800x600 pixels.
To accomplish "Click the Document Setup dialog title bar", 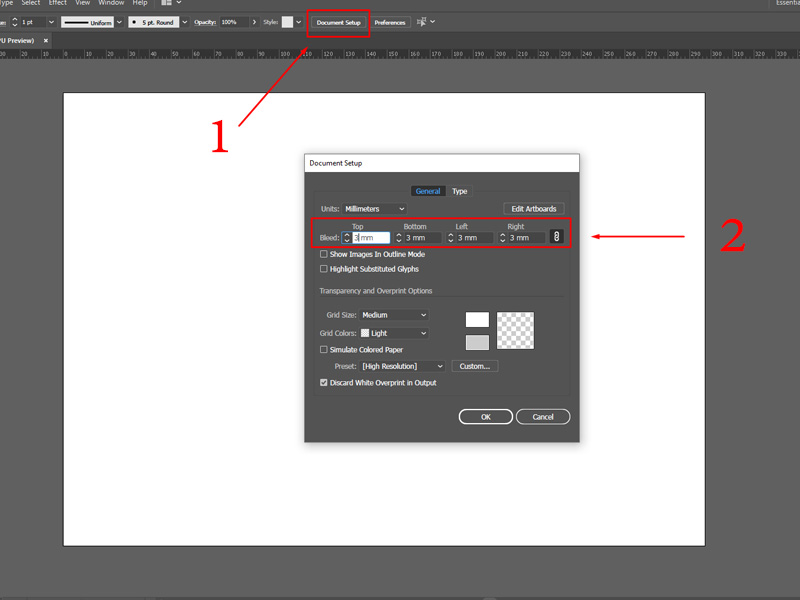I will 442,163.
